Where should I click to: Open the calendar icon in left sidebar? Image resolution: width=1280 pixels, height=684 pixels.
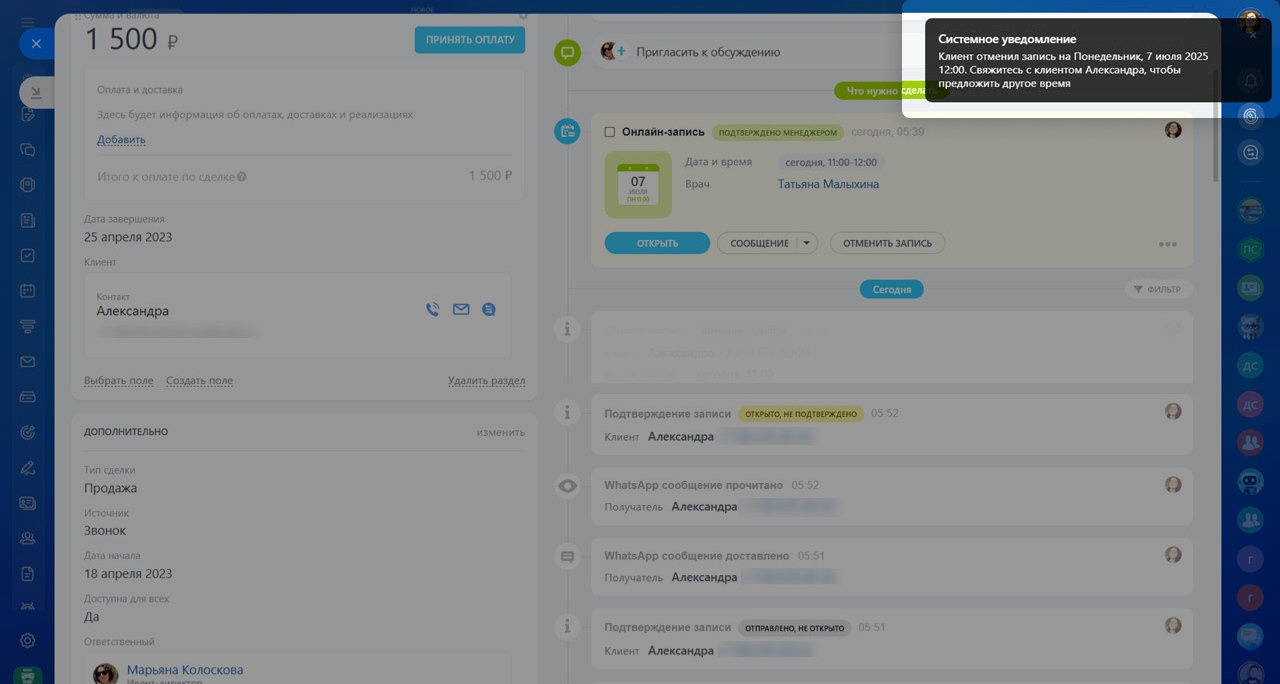point(28,291)
